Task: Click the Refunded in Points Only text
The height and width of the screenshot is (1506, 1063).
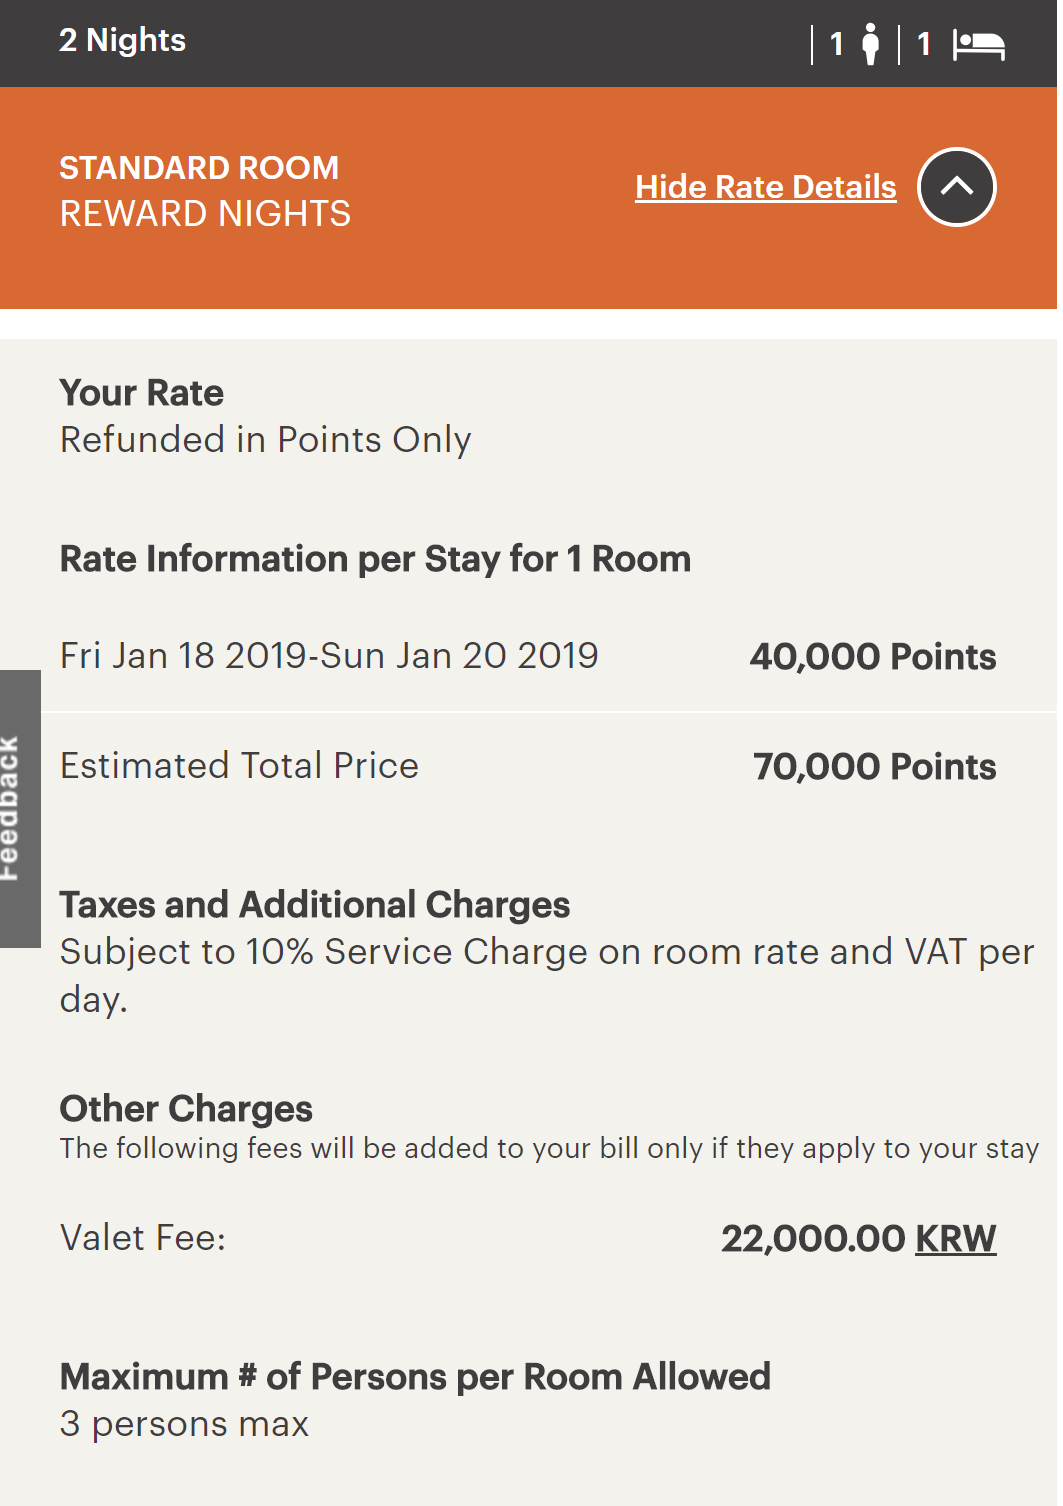Action: [265, 440]
